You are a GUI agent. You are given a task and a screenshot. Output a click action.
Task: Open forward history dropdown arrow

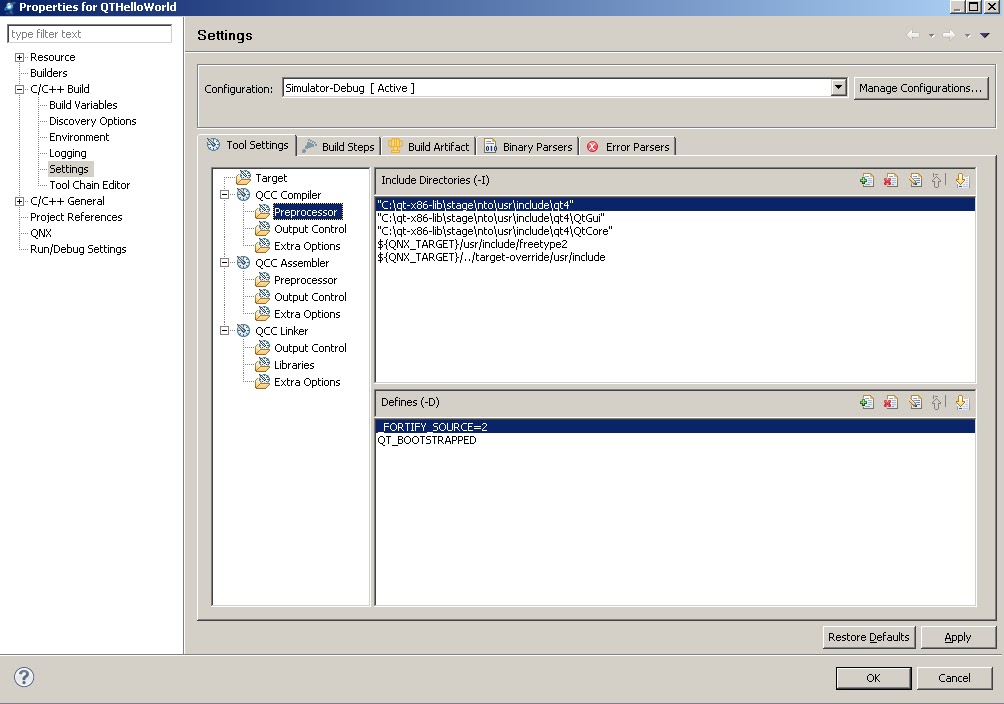[x=967, y=36]
